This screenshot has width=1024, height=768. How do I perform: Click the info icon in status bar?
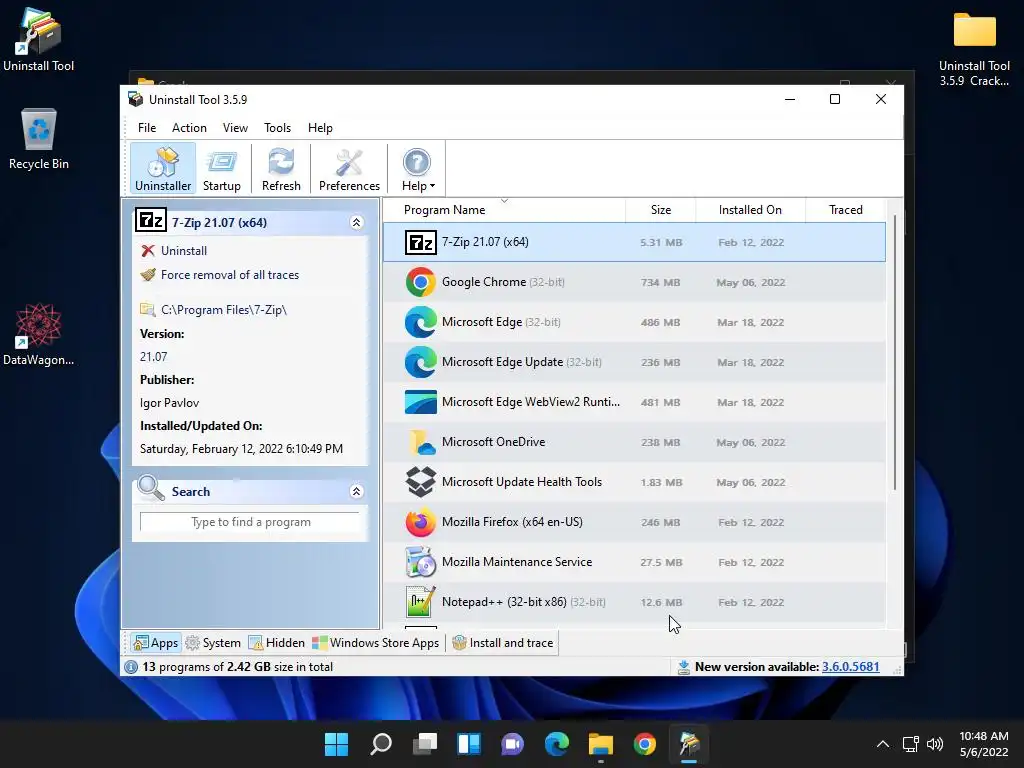[131, 667]
